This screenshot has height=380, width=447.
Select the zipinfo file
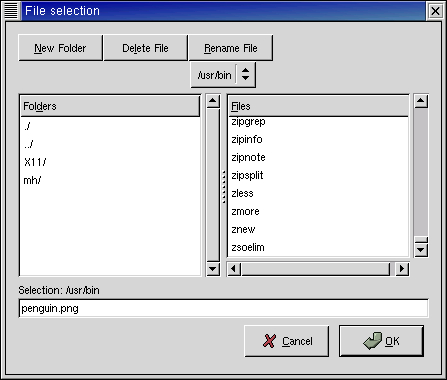coord(318,139)
